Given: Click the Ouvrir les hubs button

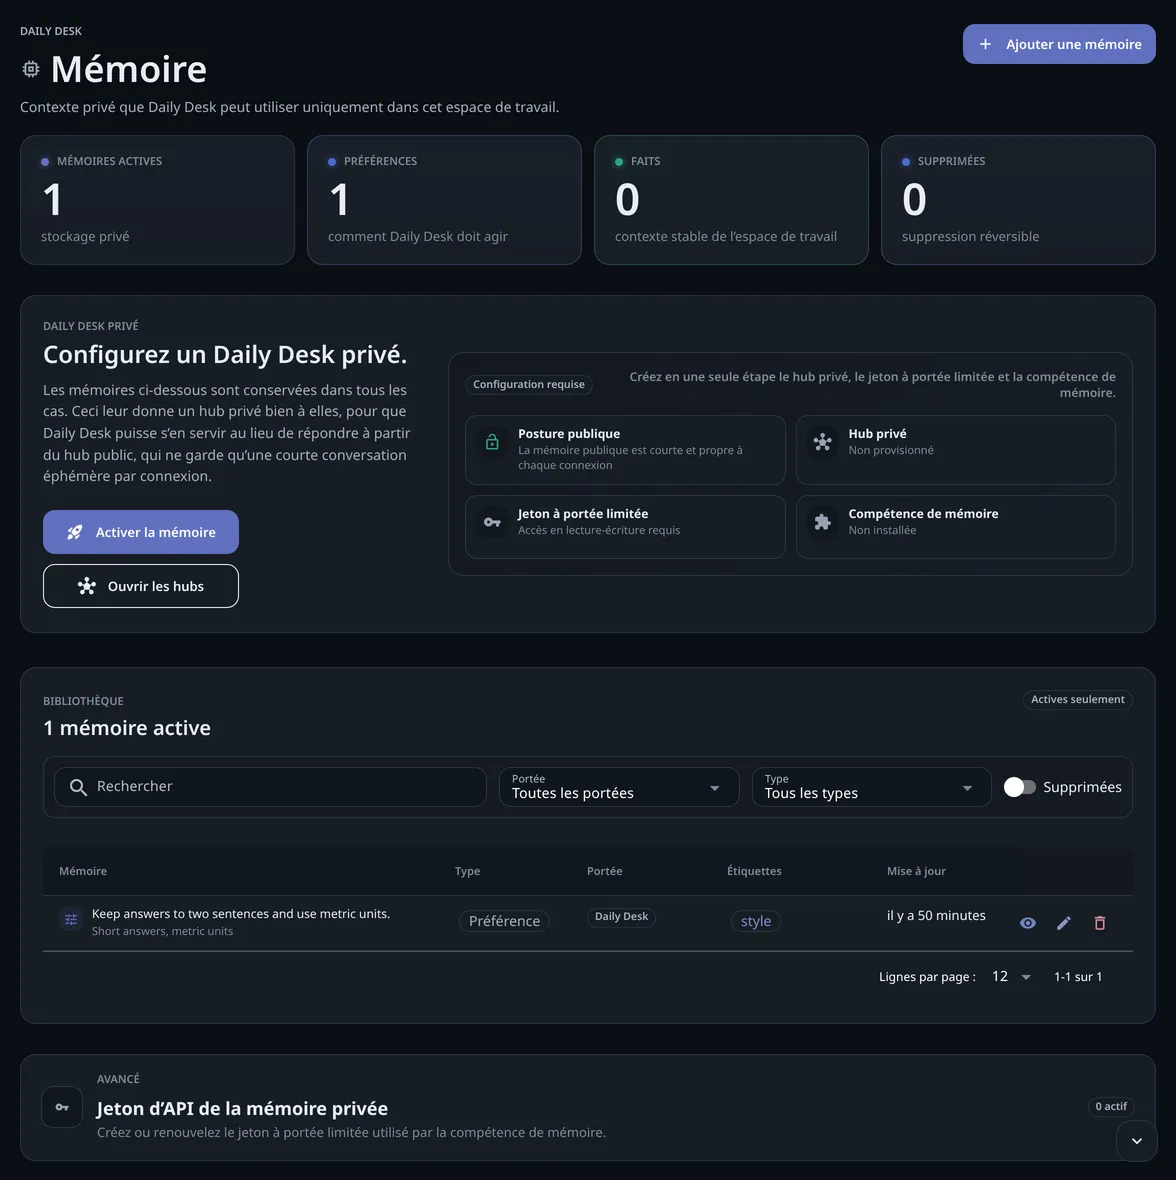Looking at the screenshot, I should [141, 586].
